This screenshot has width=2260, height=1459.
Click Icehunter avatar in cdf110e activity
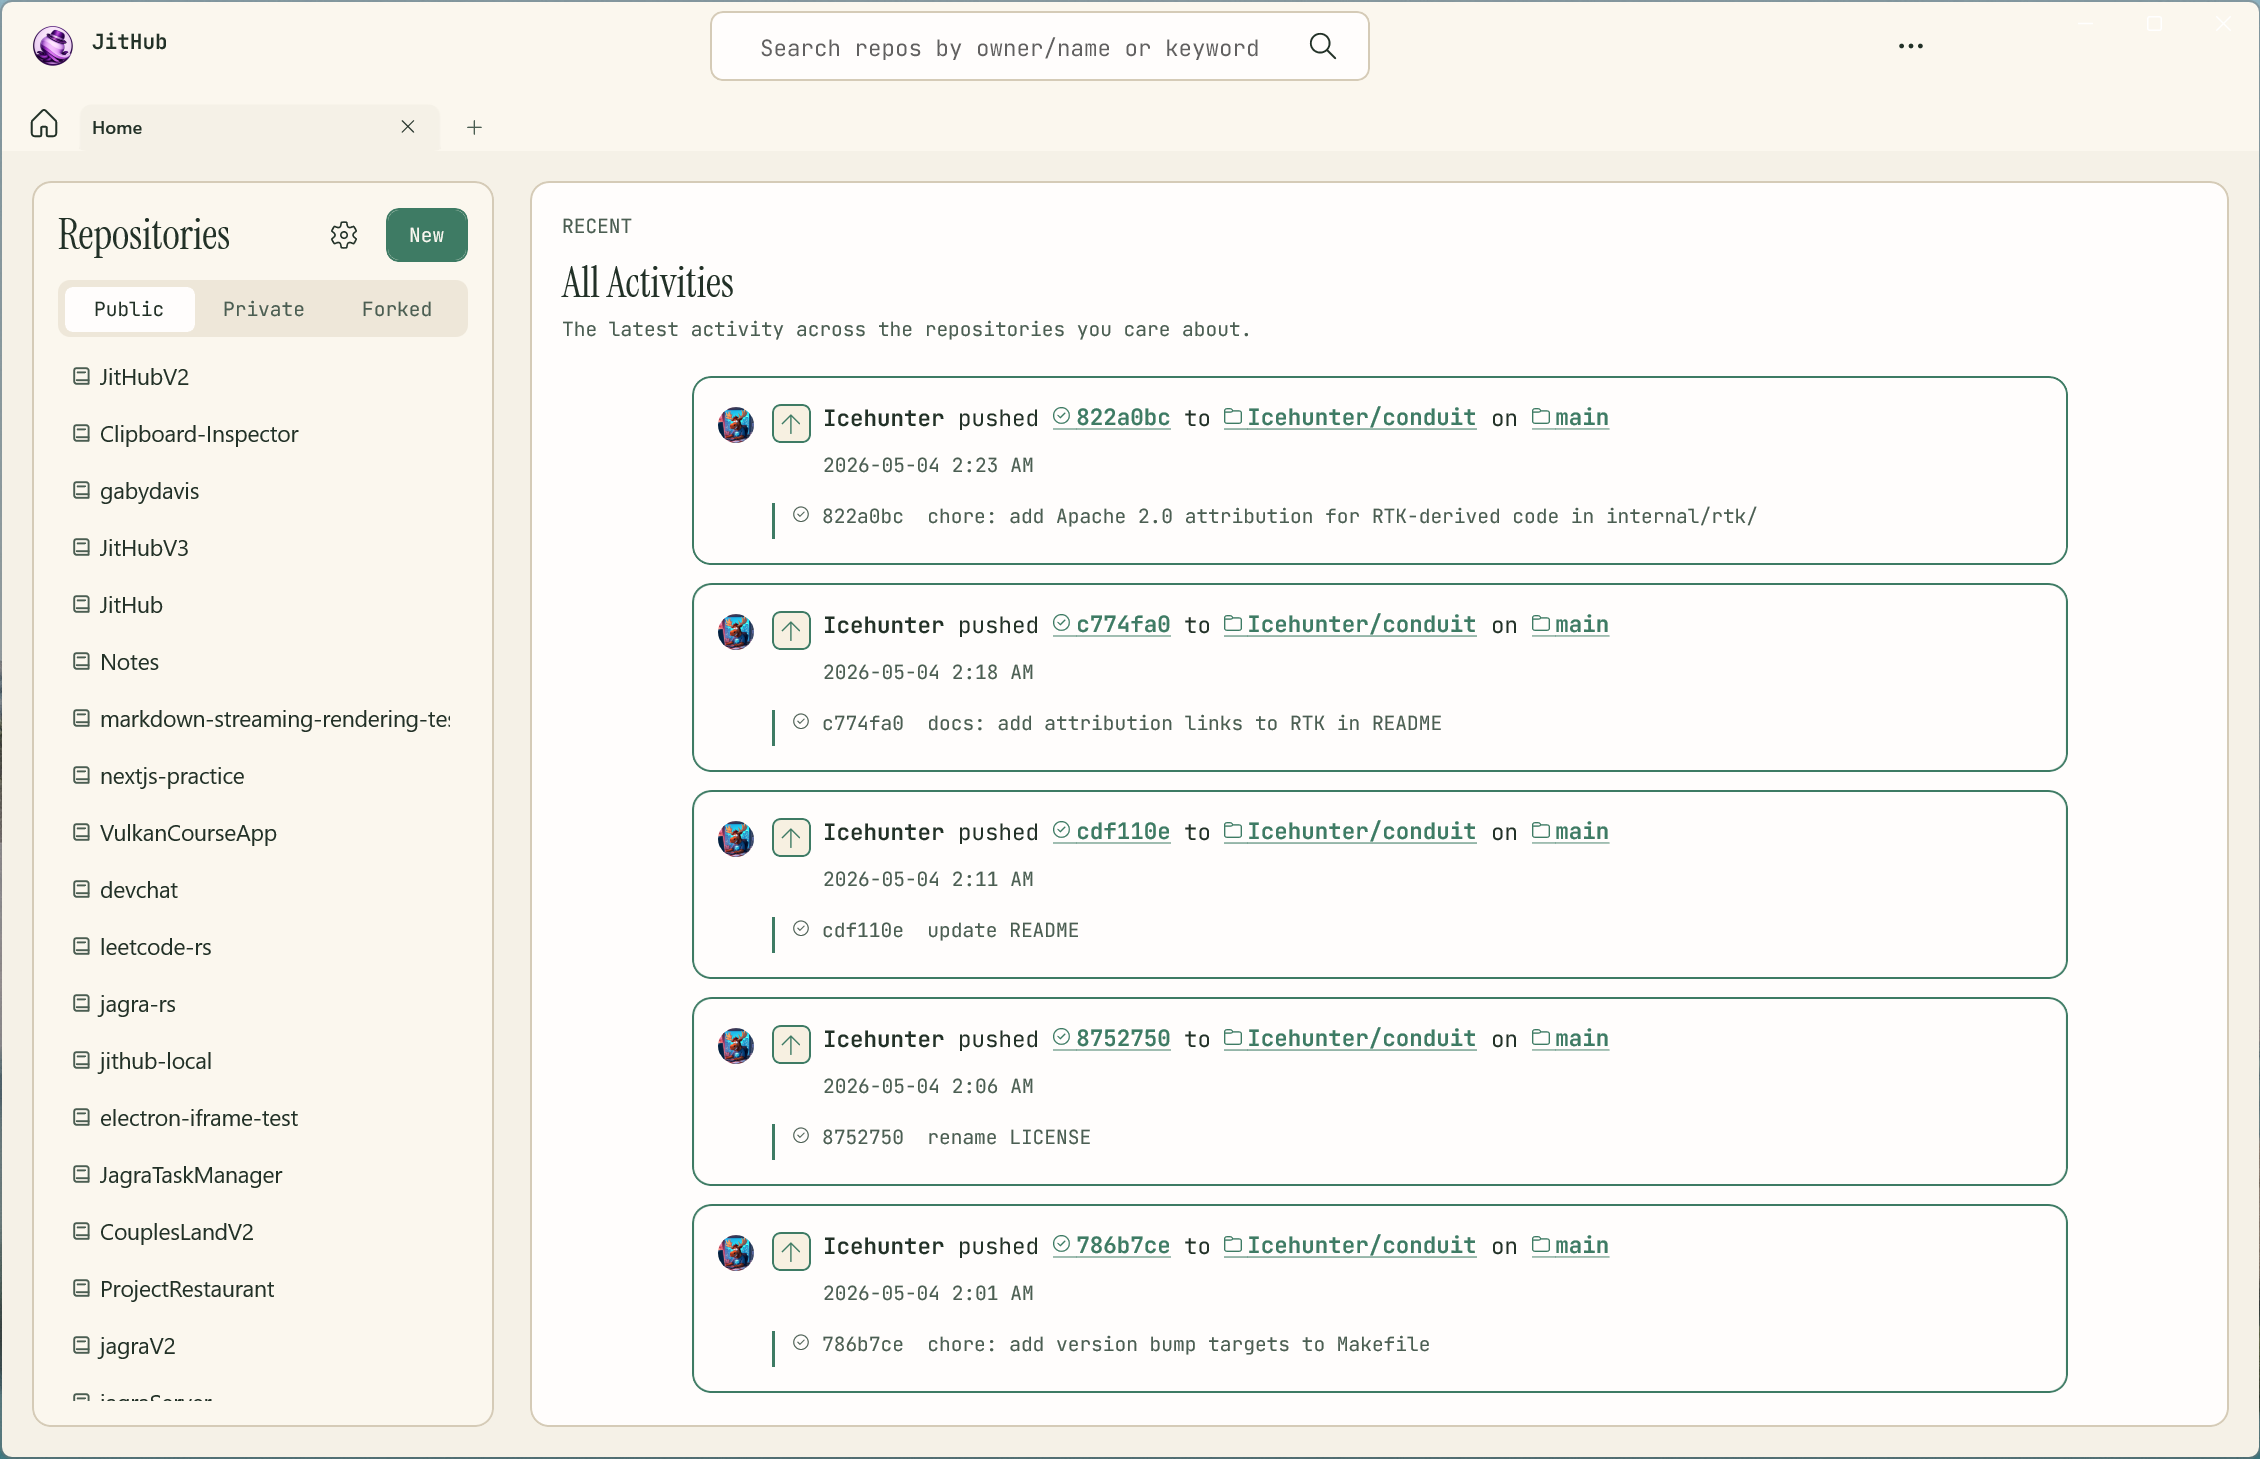(x=736, y=838)
